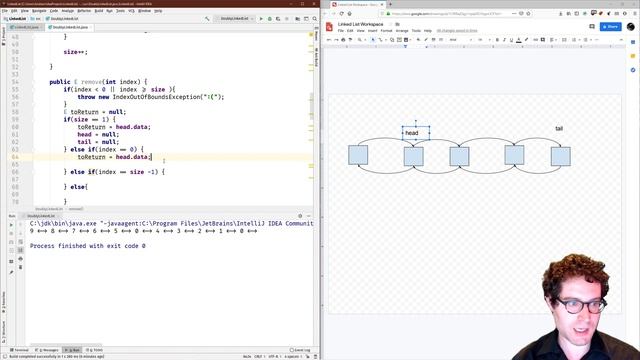
Task: Apply Italic formatting in Drawings toolbar
Action: click(x=504, y=40)
